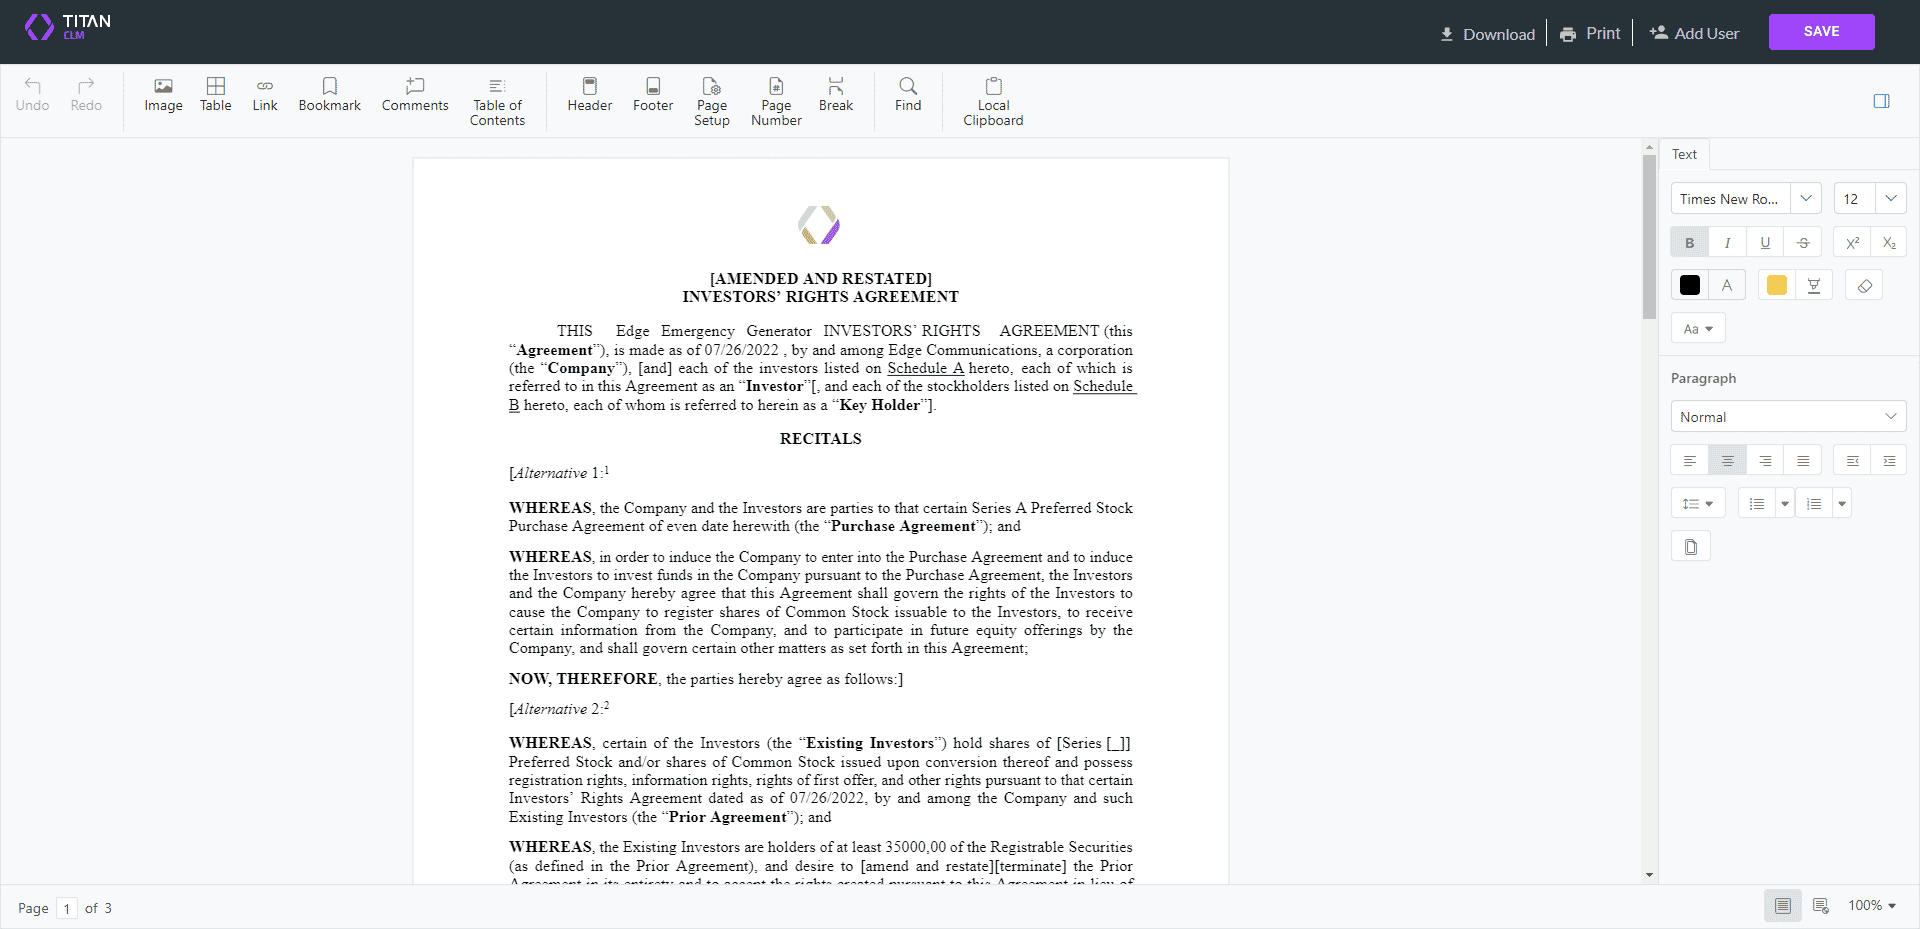Toggle superscript formatting
1920x929 pixels.
1852,241
